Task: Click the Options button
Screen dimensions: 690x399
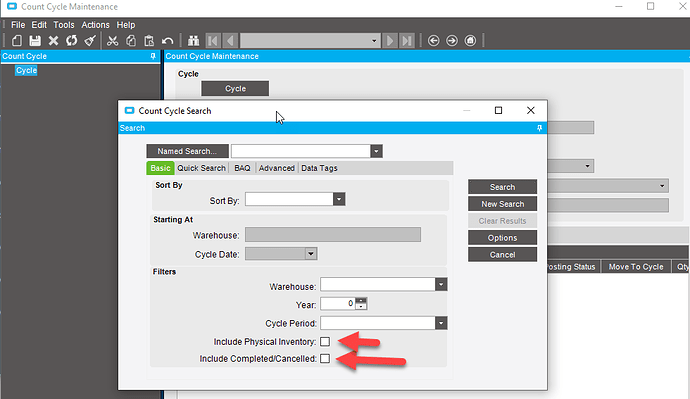Action: point(502,238)
